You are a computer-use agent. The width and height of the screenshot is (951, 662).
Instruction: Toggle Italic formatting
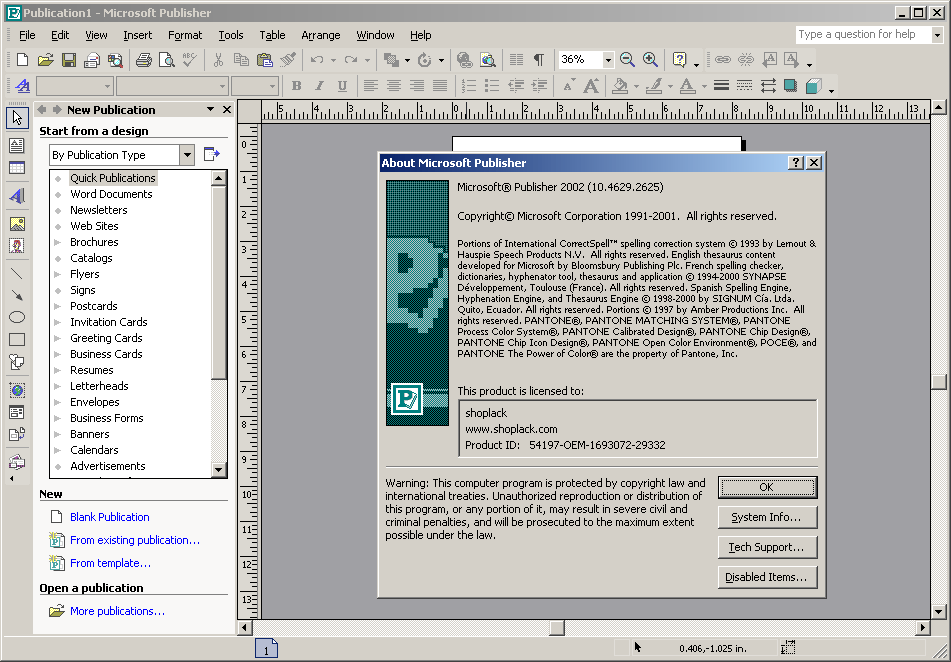320,86
